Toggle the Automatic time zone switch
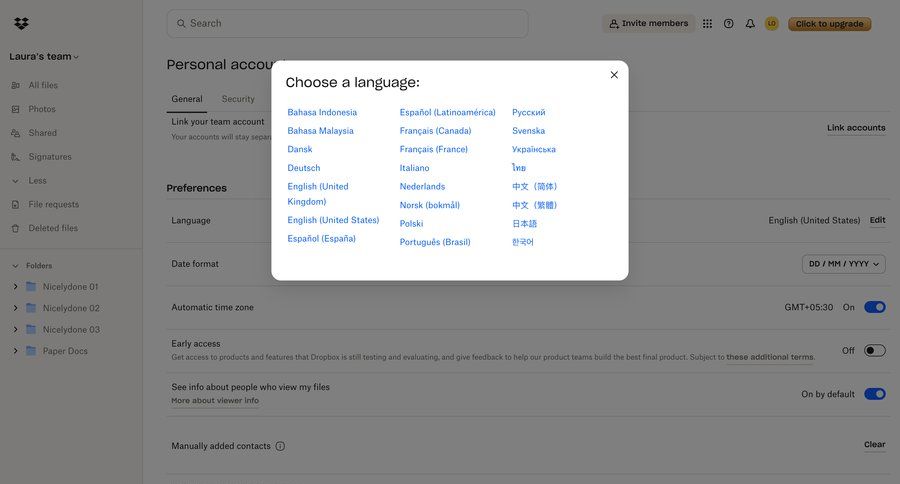 [x=874, y=307]
